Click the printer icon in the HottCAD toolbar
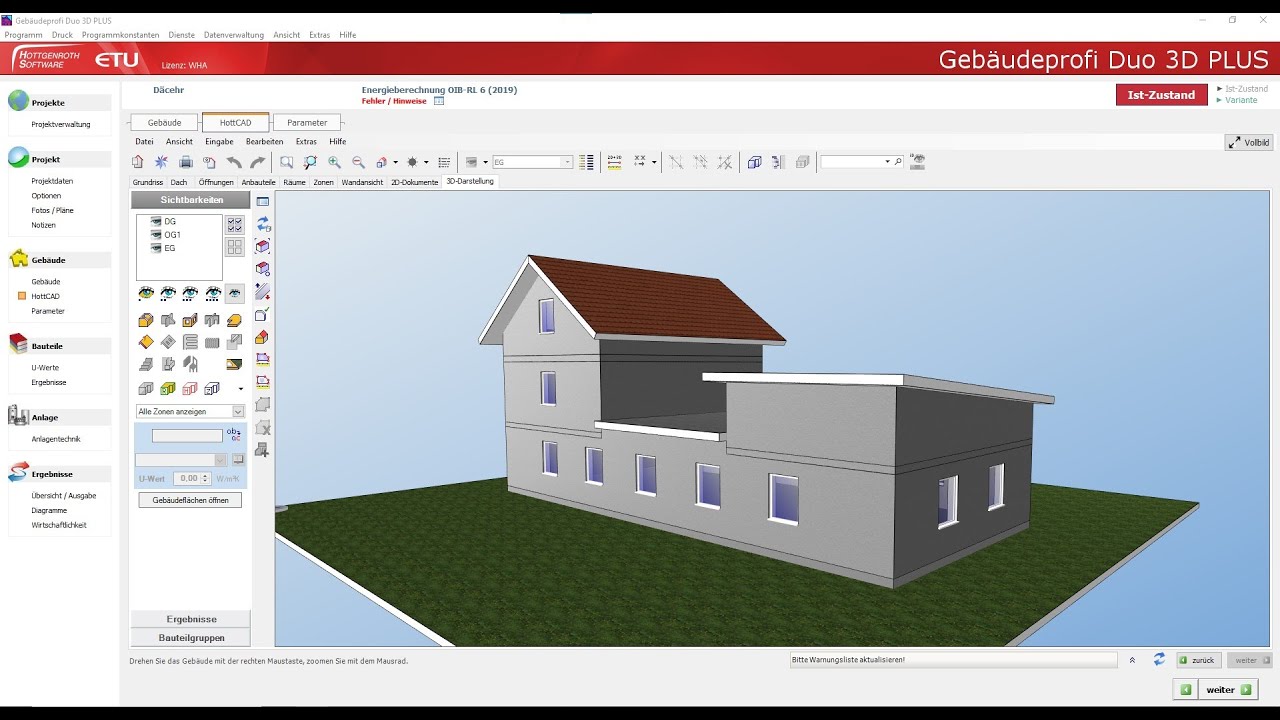1280x720 pixels. point(185,162)
